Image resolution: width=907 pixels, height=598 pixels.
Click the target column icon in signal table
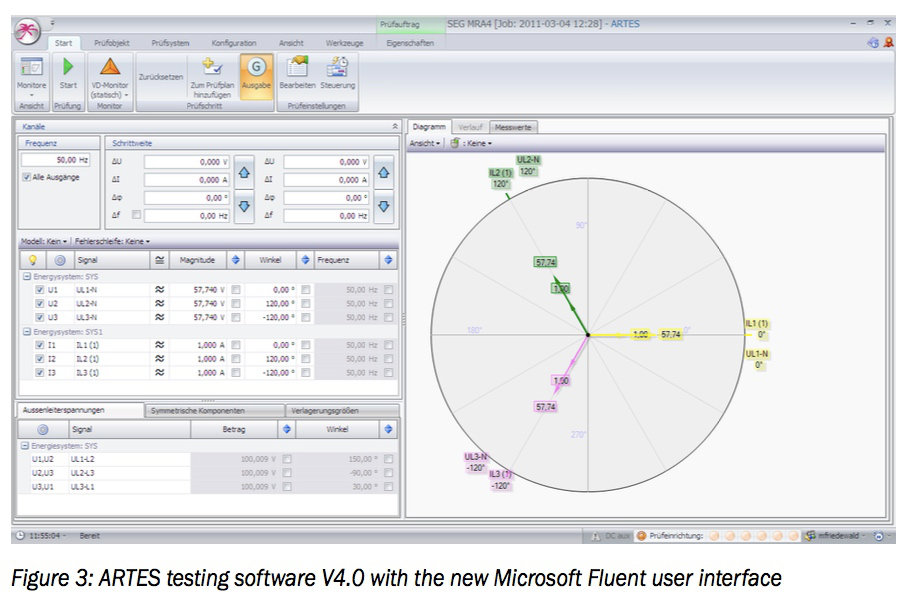tap(60, 260)
